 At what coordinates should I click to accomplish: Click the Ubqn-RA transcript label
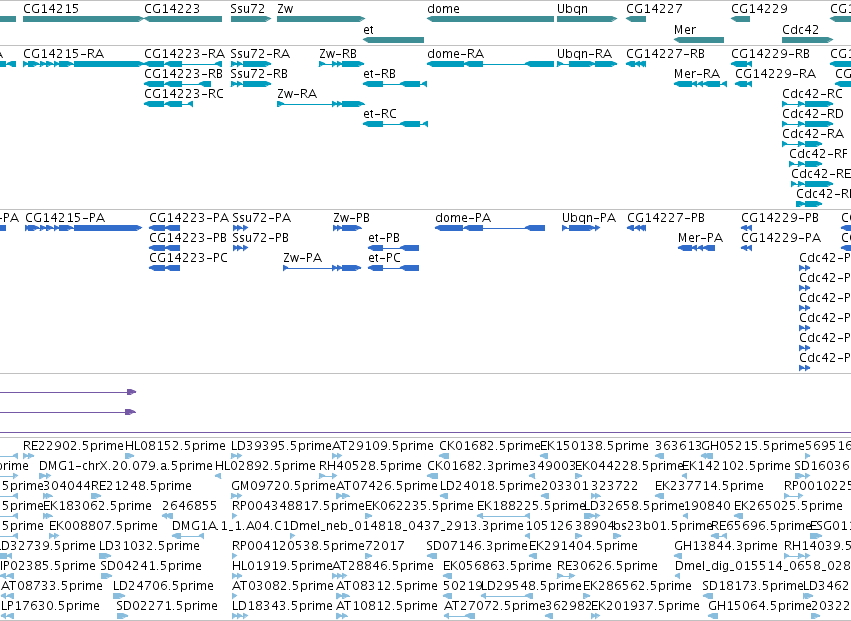pos(585,54)
